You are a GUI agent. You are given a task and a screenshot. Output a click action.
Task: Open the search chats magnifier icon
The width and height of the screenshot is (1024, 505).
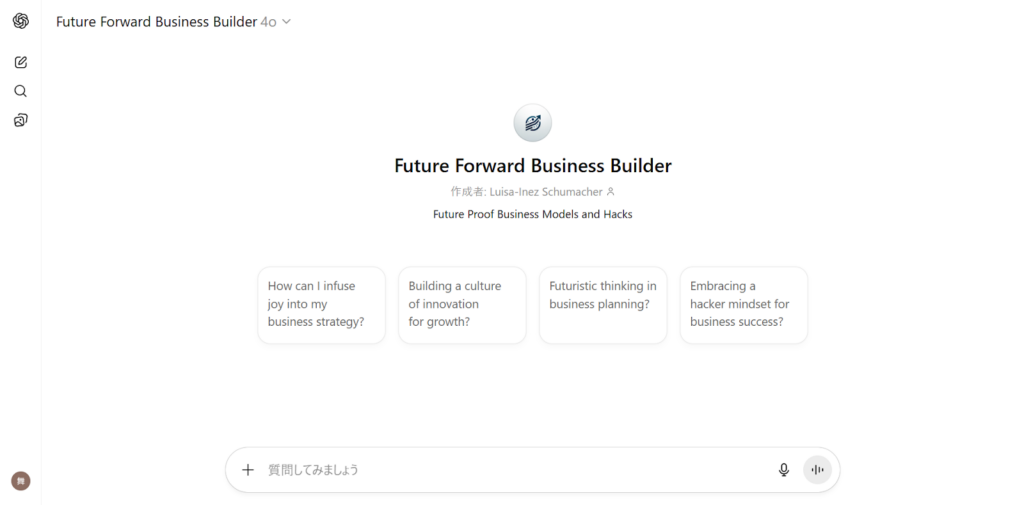[x=20, y=91]
